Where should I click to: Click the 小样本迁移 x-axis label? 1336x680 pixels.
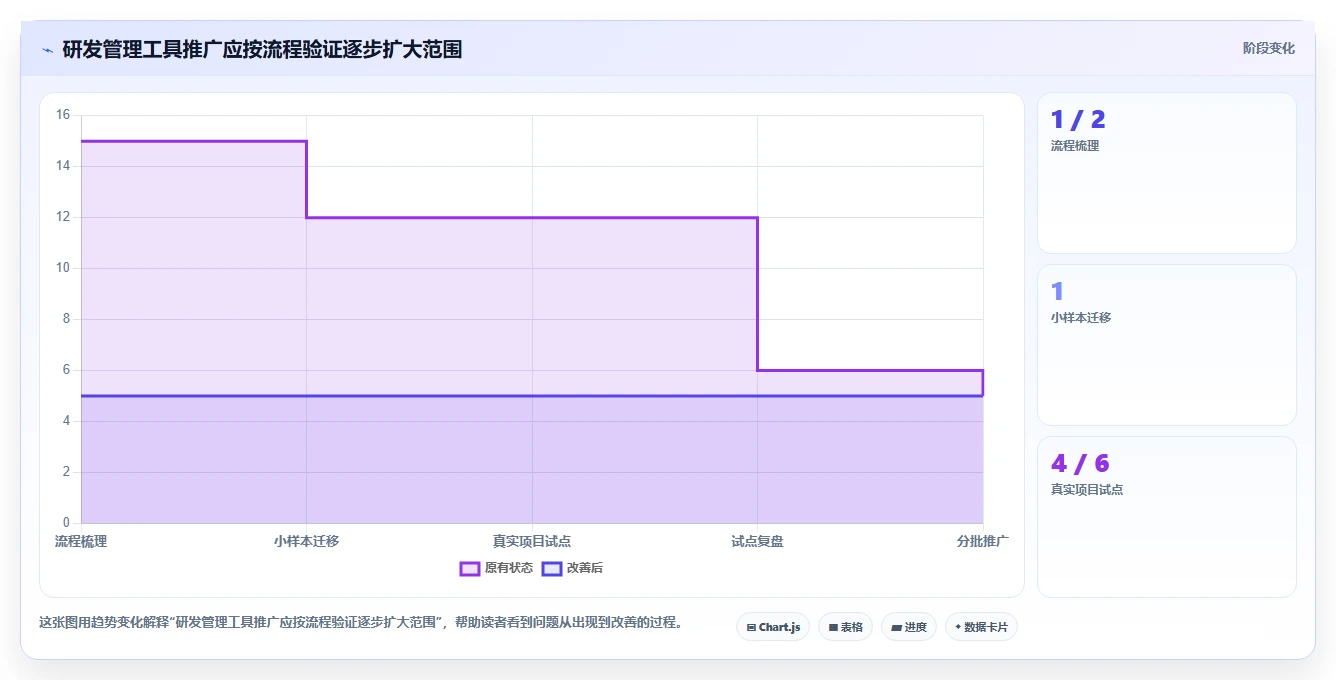[x=306, y=541]
